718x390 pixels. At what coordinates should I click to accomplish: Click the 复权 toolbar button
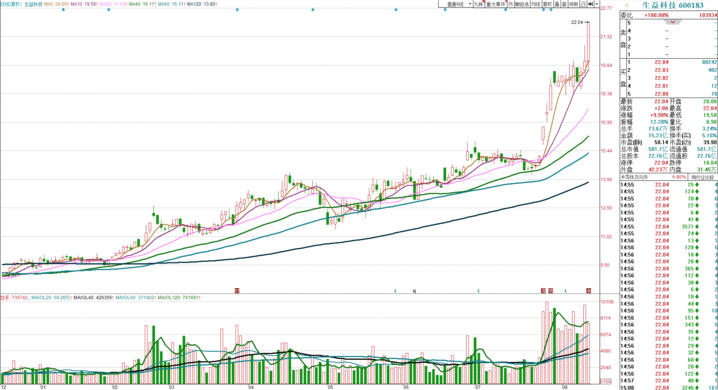pyautogui.click(x=547, y=4)
